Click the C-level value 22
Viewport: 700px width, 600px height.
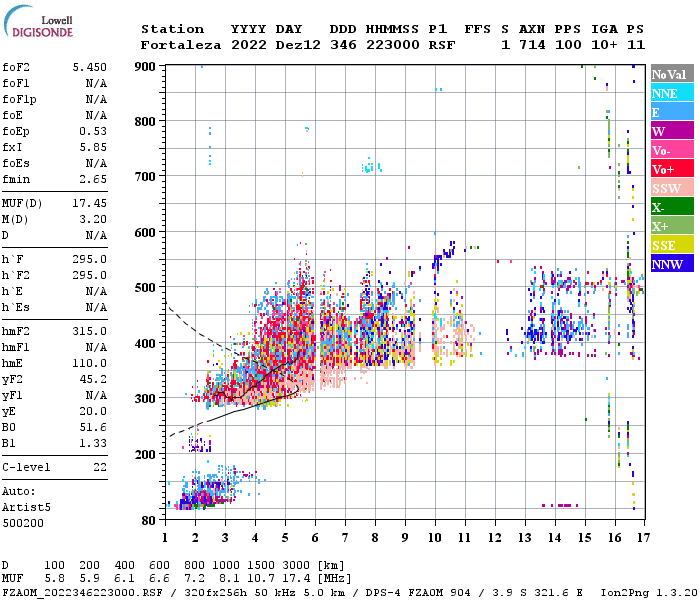100,467
